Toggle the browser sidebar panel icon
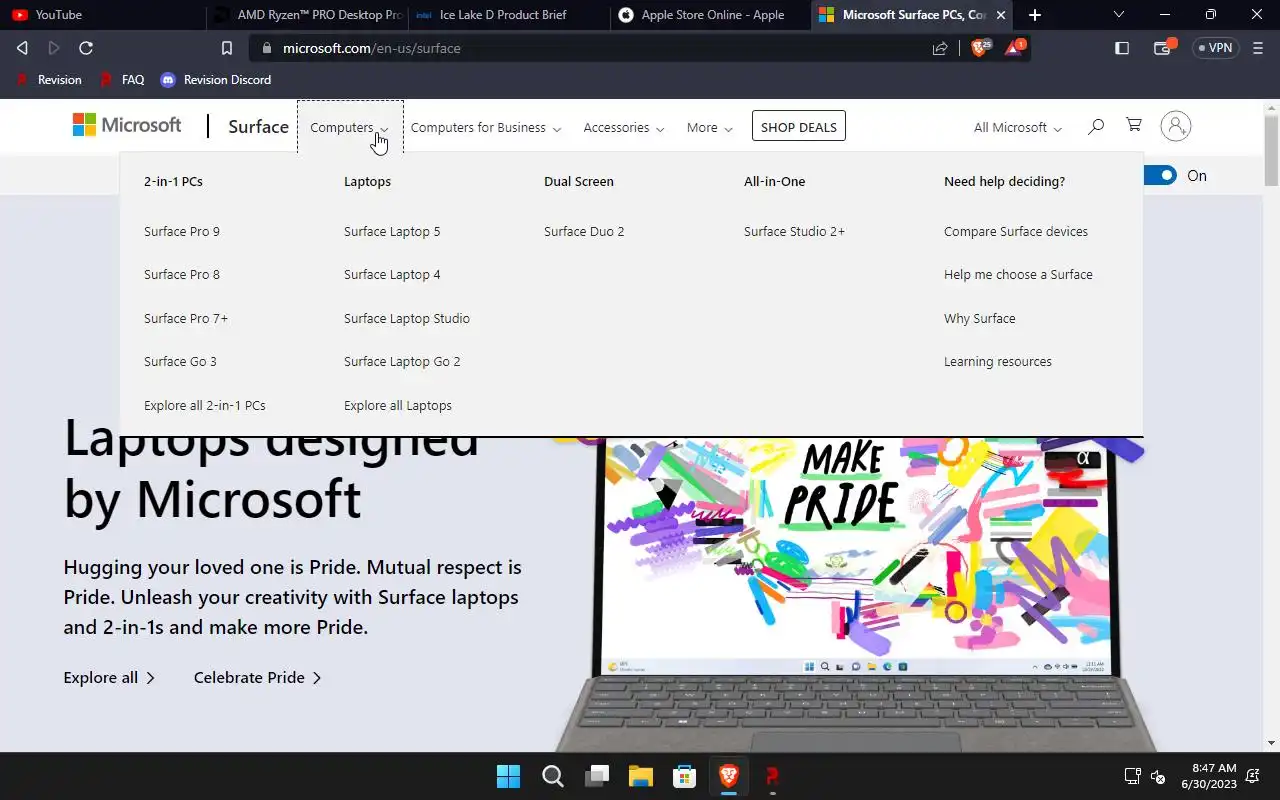Screen dimensions: 1280x800 pyautogui.click(x=1122, y=48)
